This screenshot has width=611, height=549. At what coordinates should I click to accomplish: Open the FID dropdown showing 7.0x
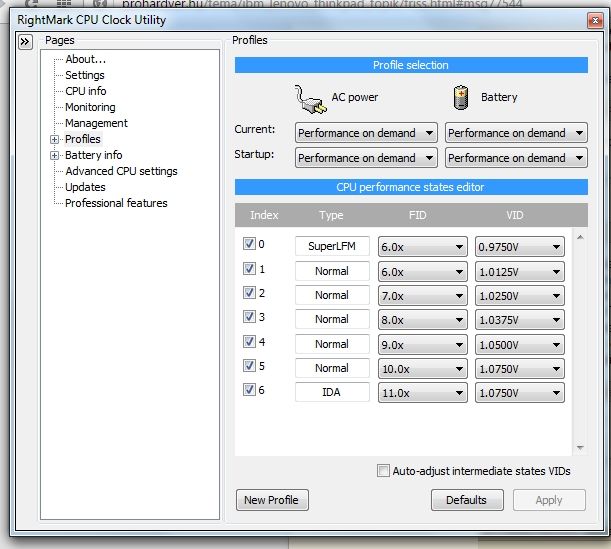pyautogui.click(x=422, y=296)
